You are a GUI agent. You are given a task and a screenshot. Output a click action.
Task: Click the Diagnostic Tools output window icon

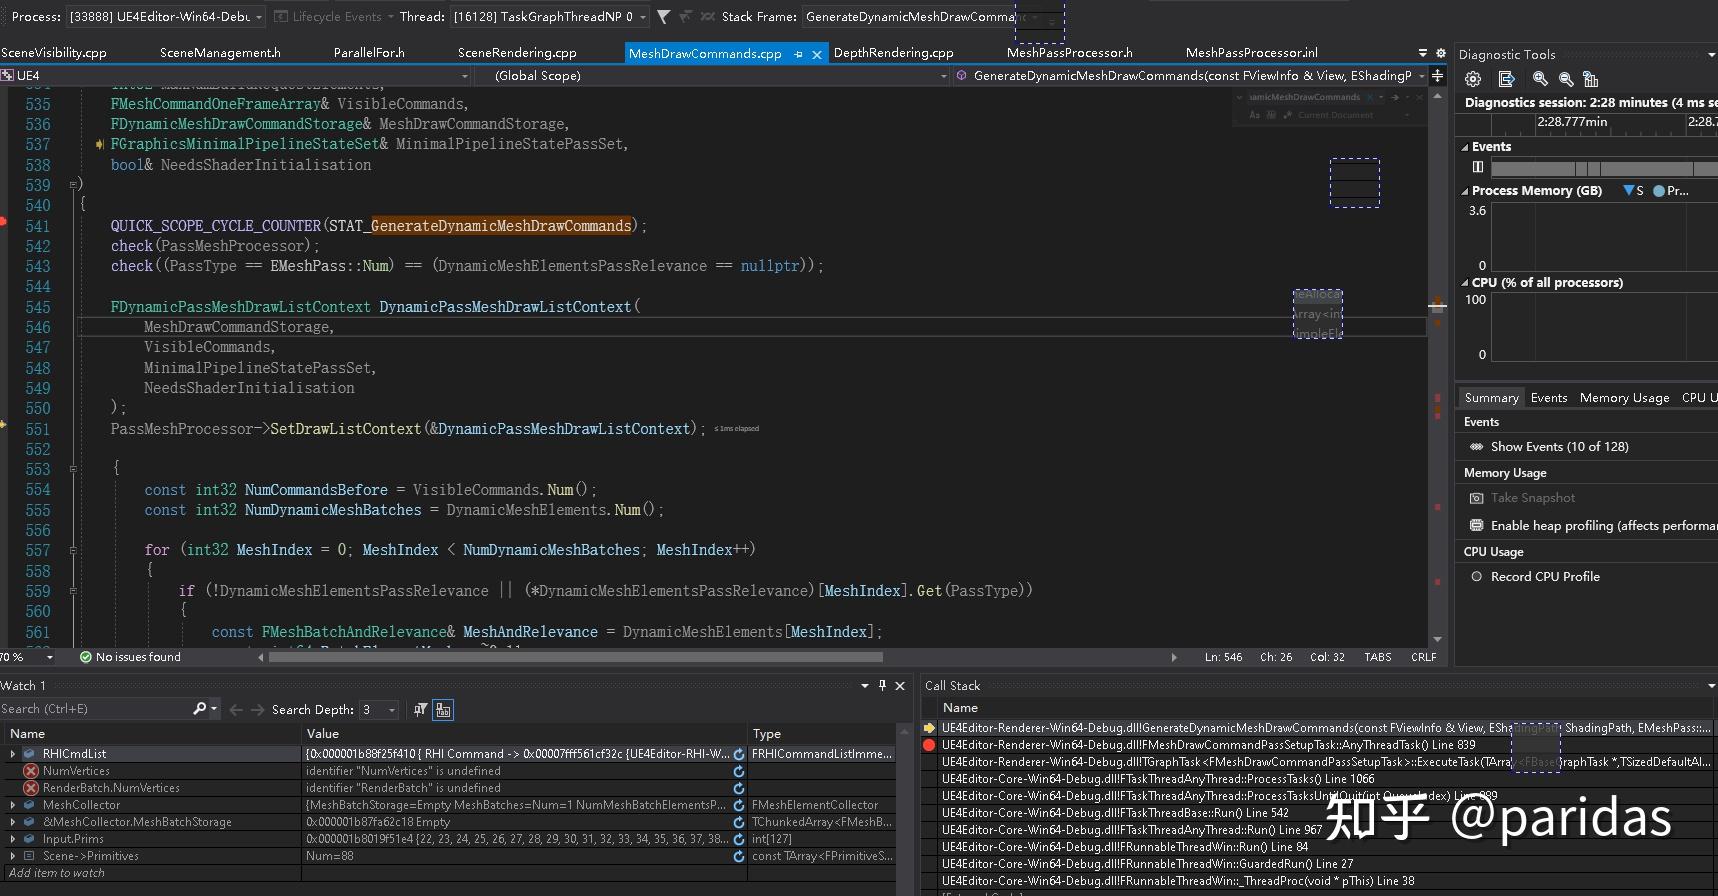coord(1507,79)
